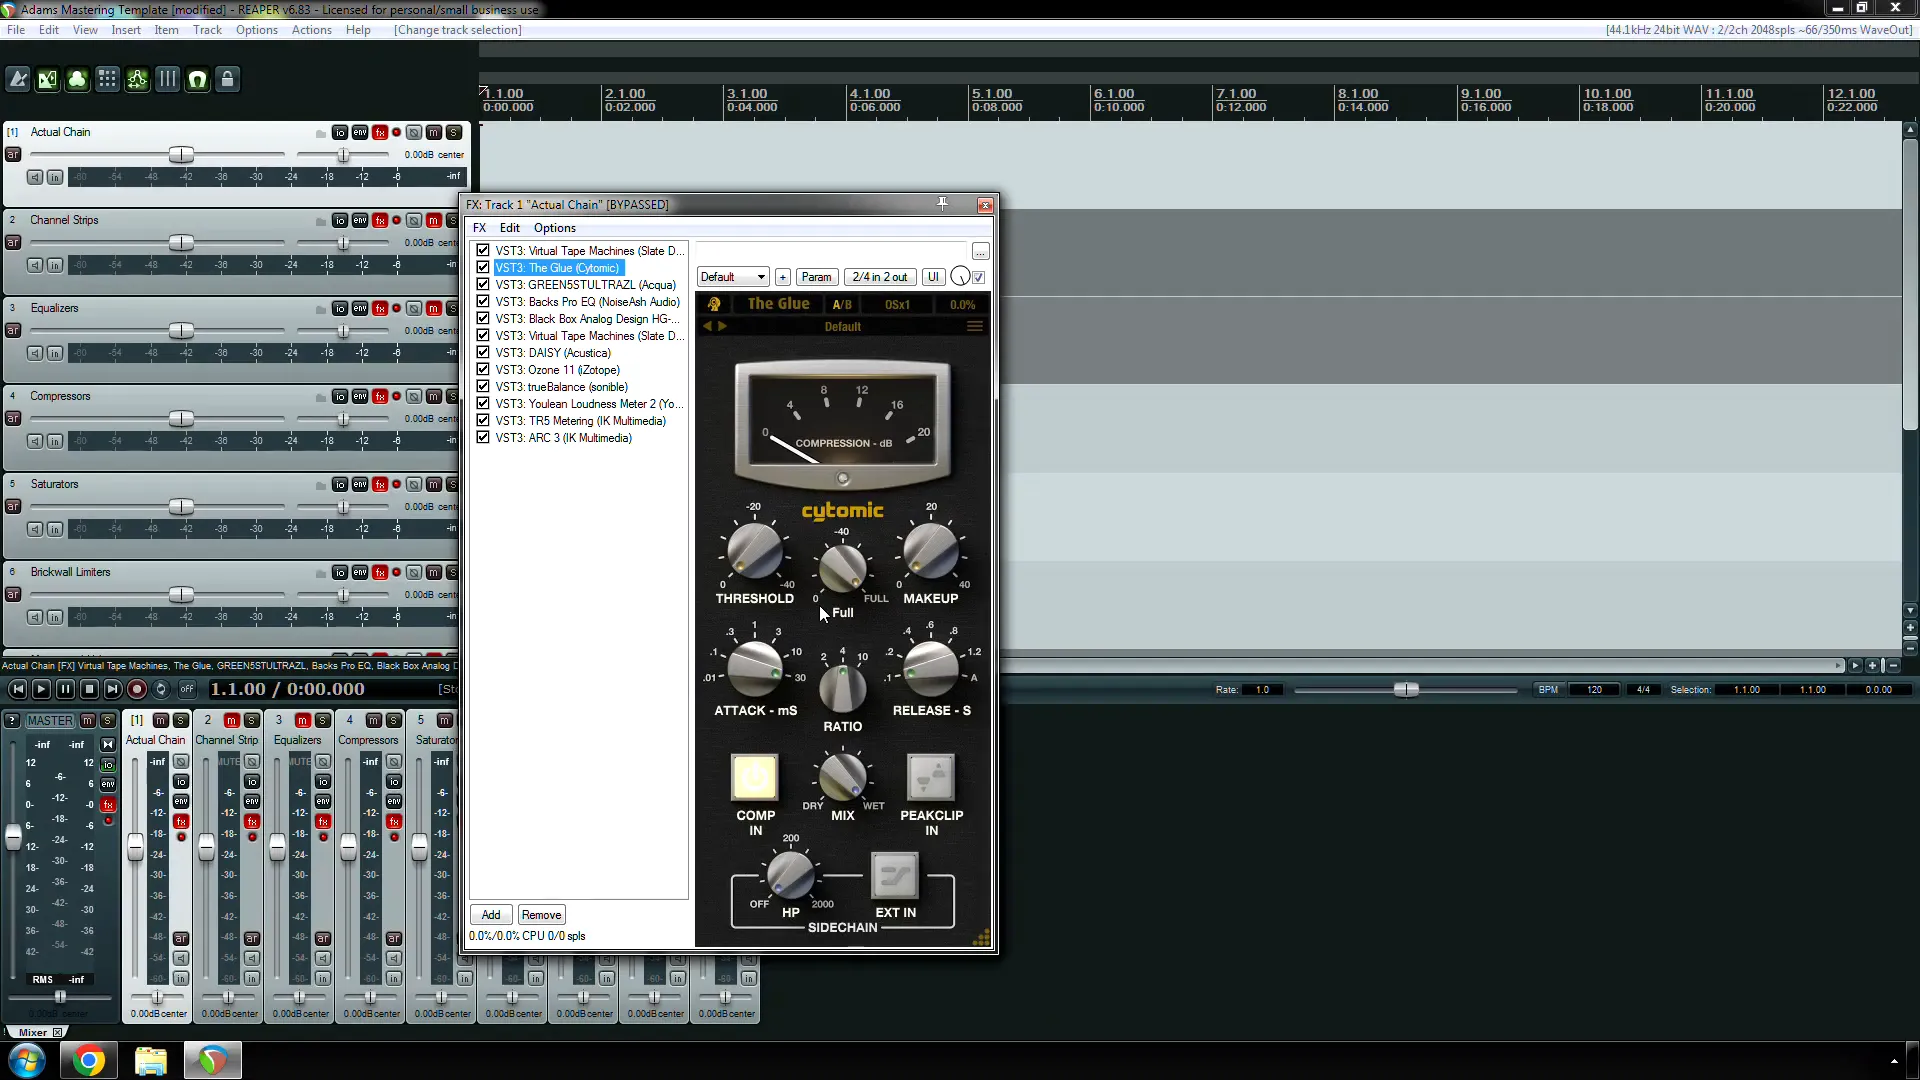Open the Actions menu
This screenshot has height=1080, width=1920.
tap(311, 30)
